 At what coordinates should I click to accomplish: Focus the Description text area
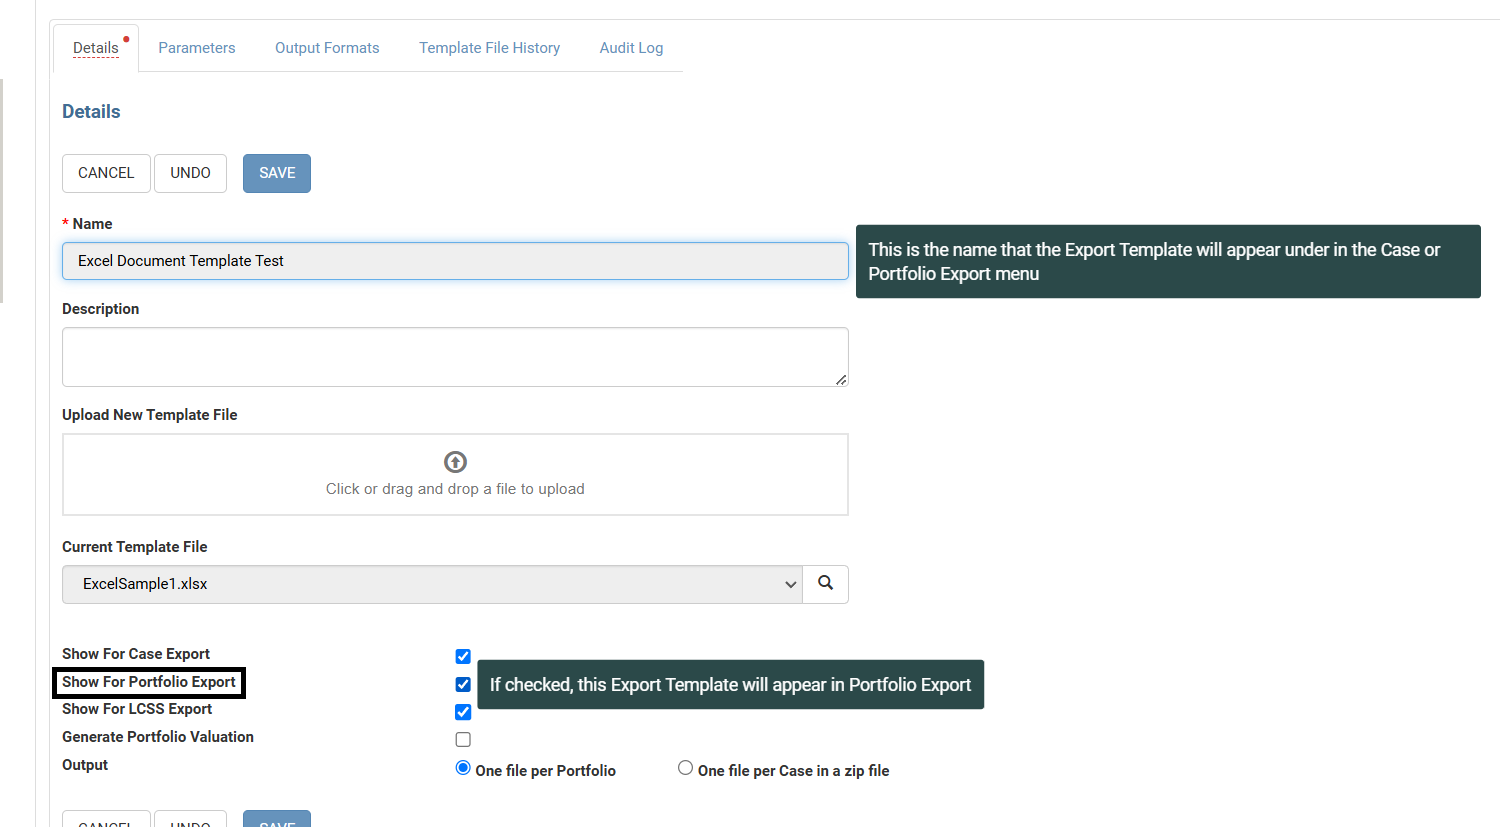pyautogui.click(x=455, y=357)
